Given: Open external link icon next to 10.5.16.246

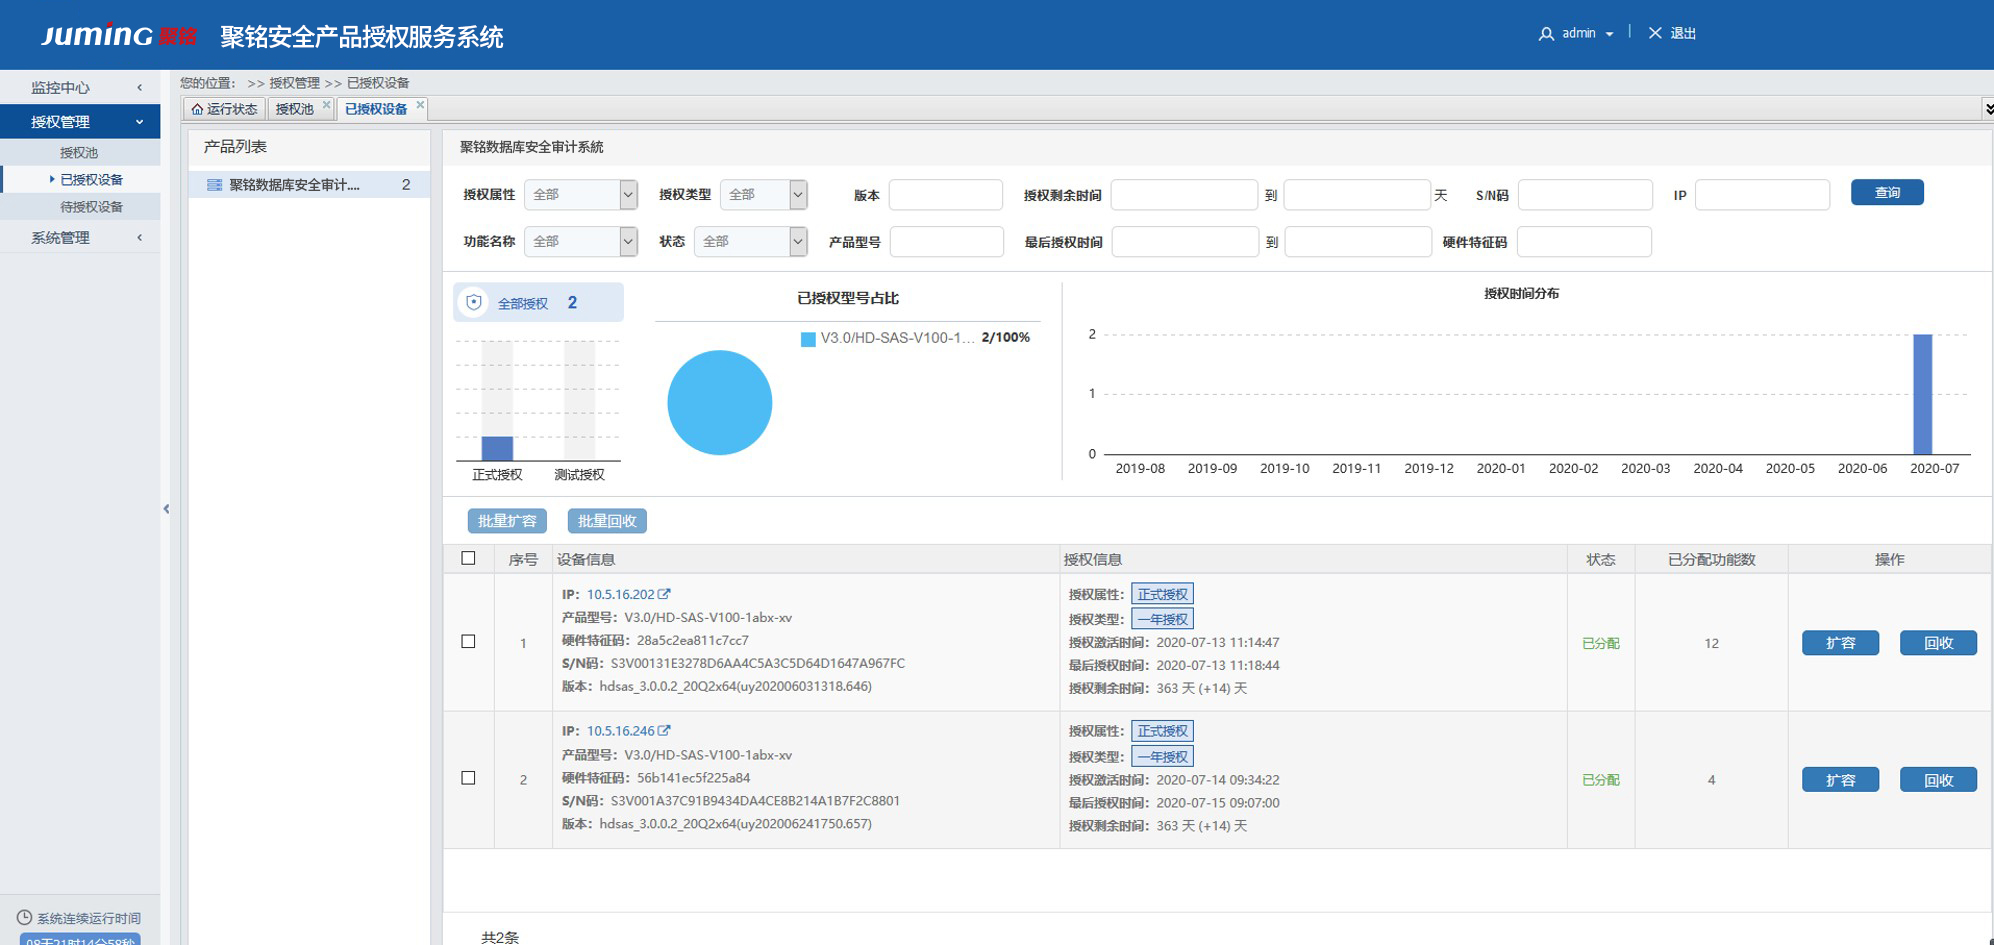Looking at the screenshot, I should 664,731.
